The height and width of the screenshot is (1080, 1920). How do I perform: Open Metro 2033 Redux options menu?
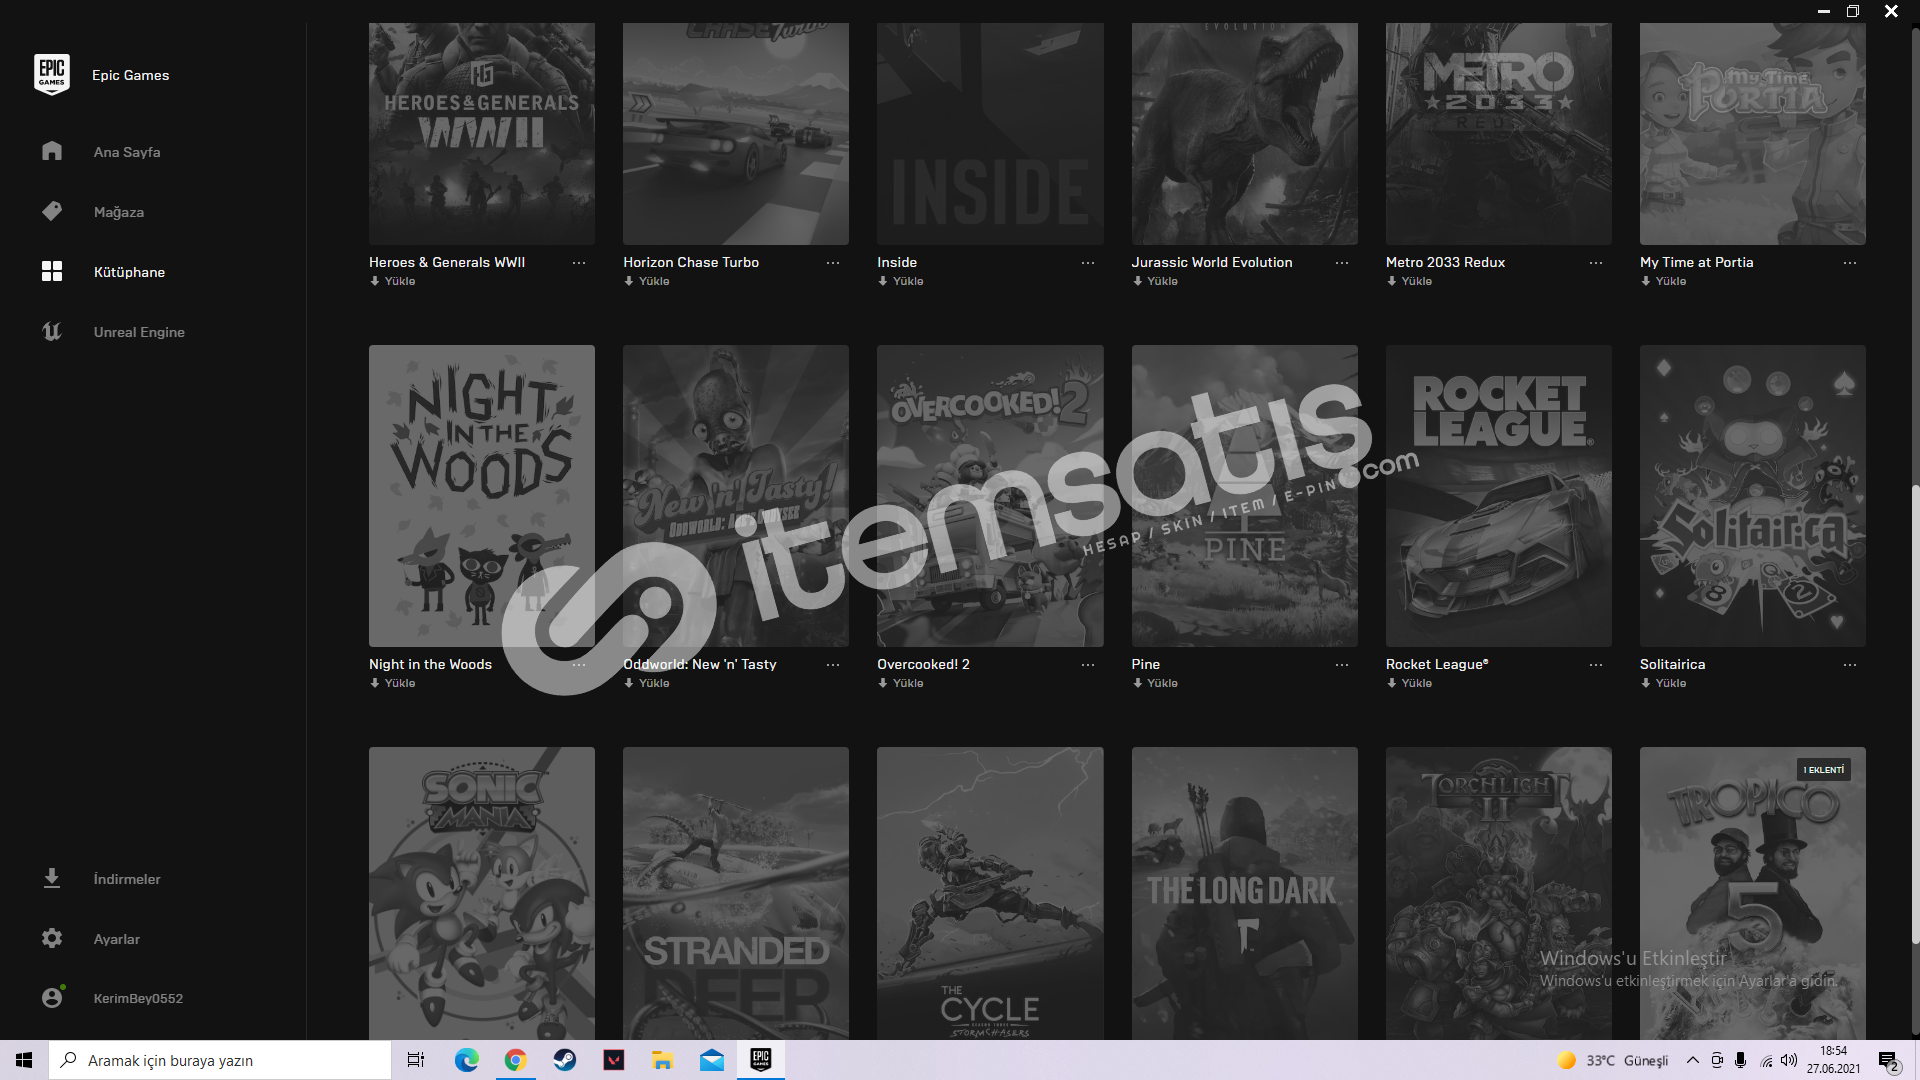tap(1596, 263)
